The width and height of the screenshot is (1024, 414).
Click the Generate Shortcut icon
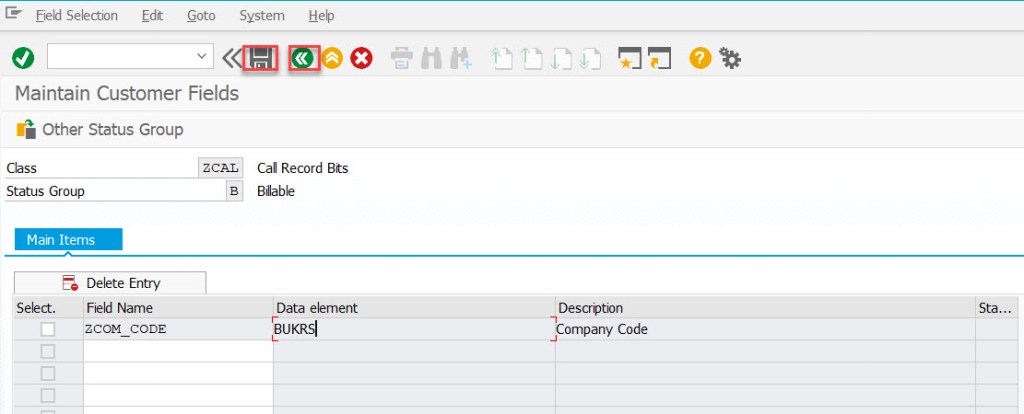(660, 59)
